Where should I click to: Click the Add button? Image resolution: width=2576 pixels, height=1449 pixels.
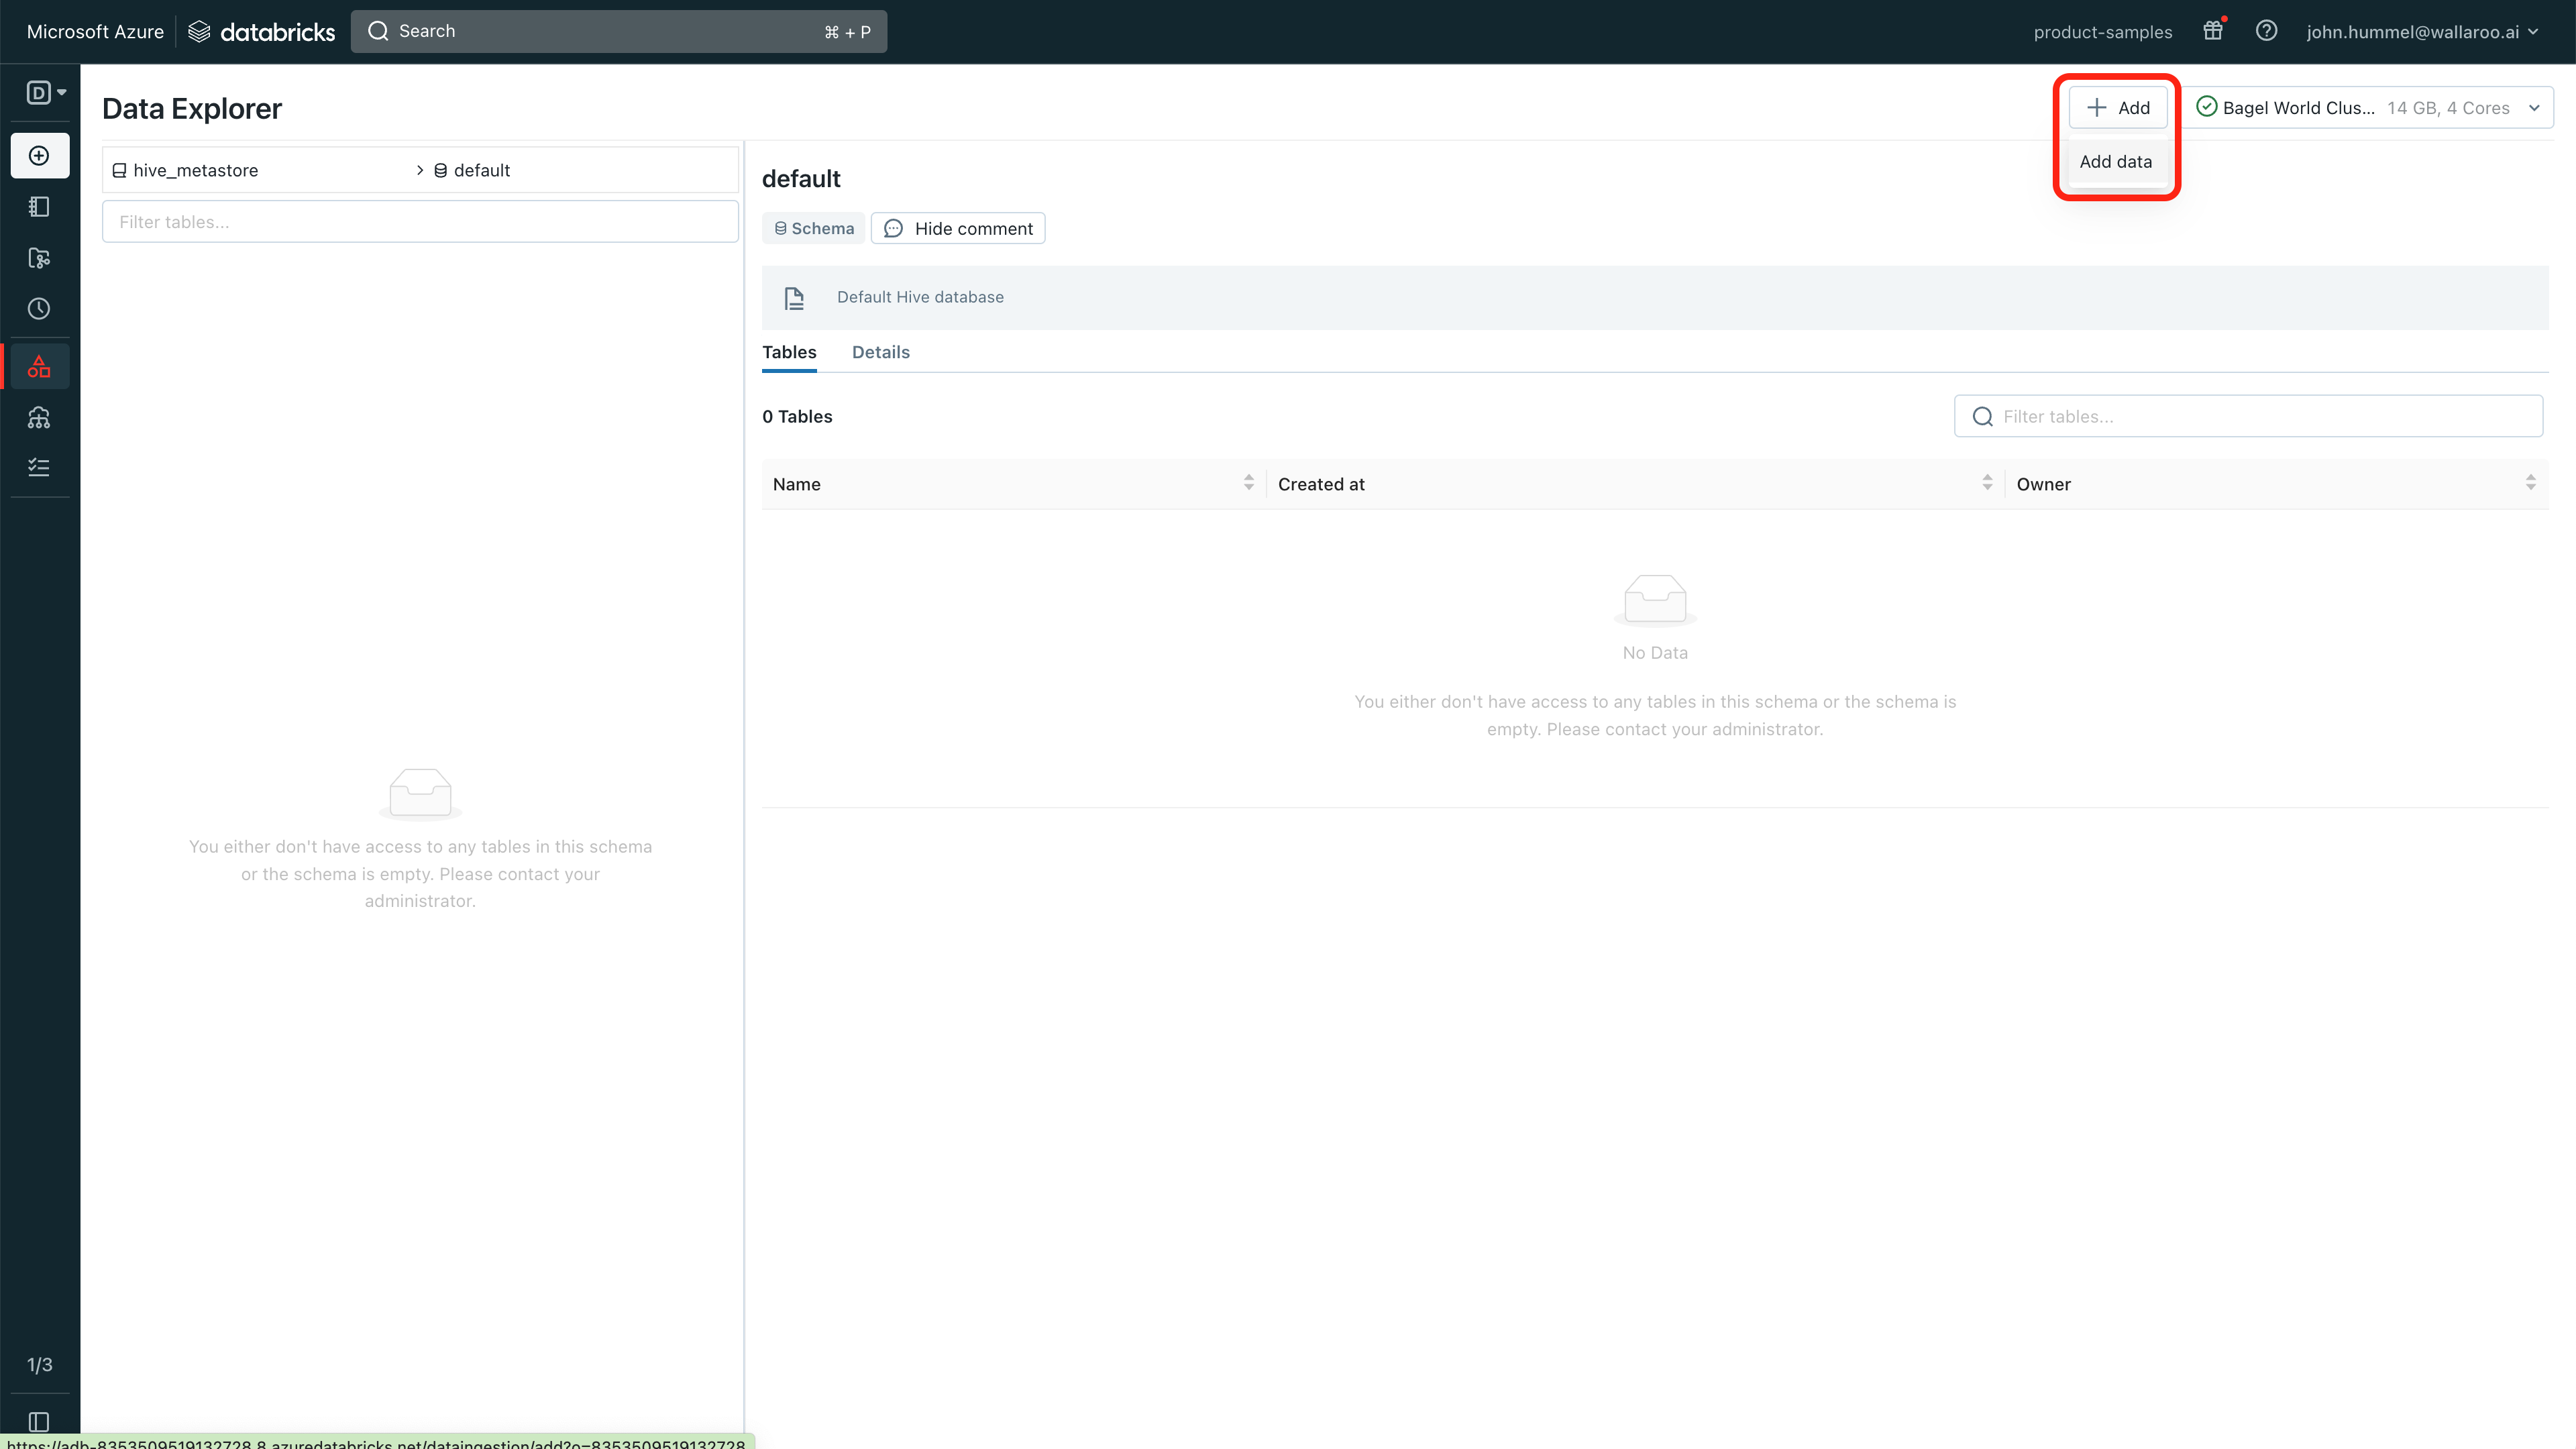point(2117,108)
